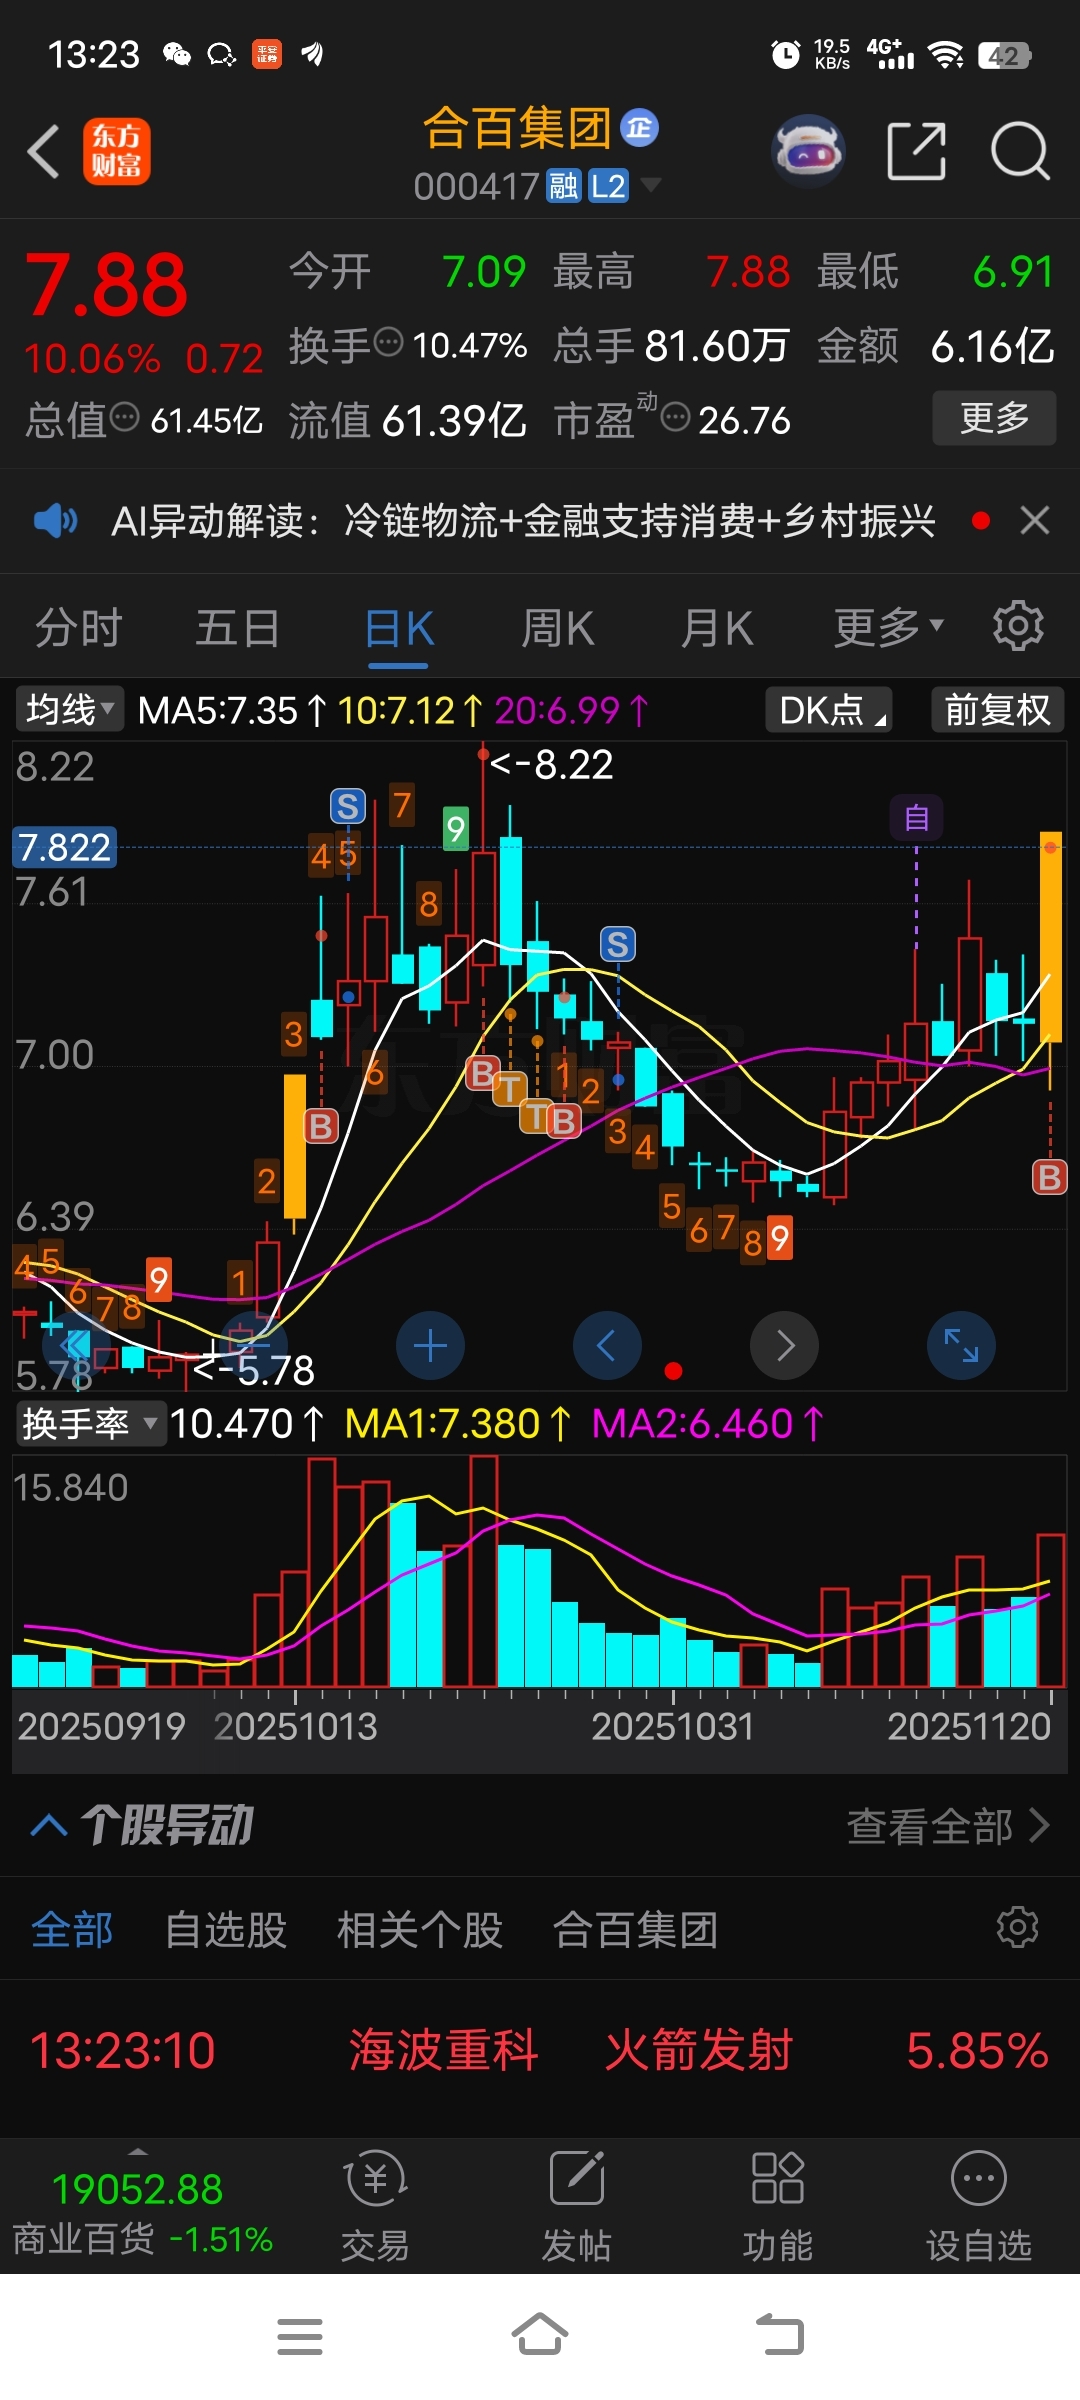Open the AI robot assistant avatar
The height and width of the screenshot is (2400, 1080).
808,151
